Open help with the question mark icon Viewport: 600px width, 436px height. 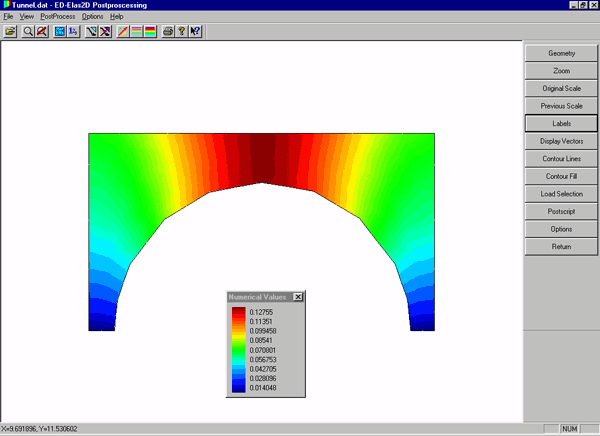[x=181, y=31]
